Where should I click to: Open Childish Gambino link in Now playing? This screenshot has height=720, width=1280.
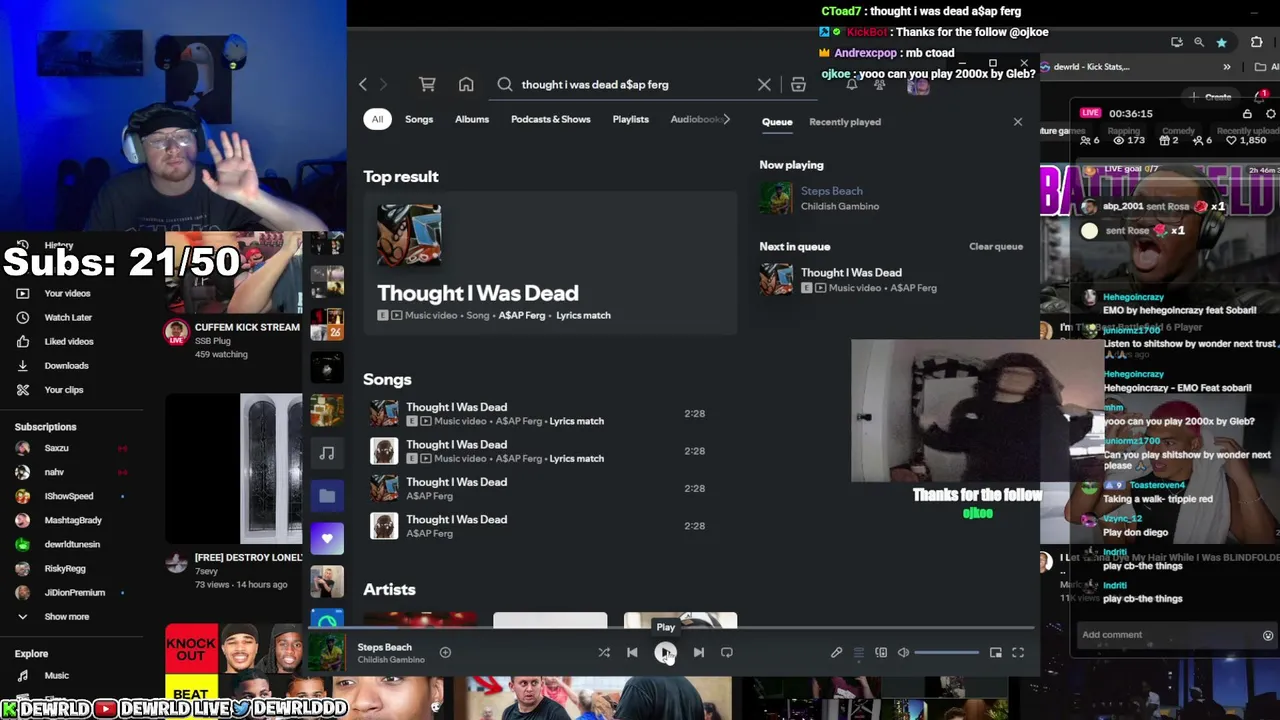click(840, 206)
